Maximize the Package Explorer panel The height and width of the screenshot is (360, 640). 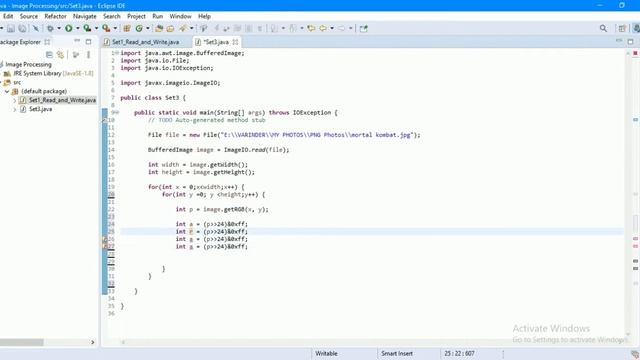click(x=89, y=42)
